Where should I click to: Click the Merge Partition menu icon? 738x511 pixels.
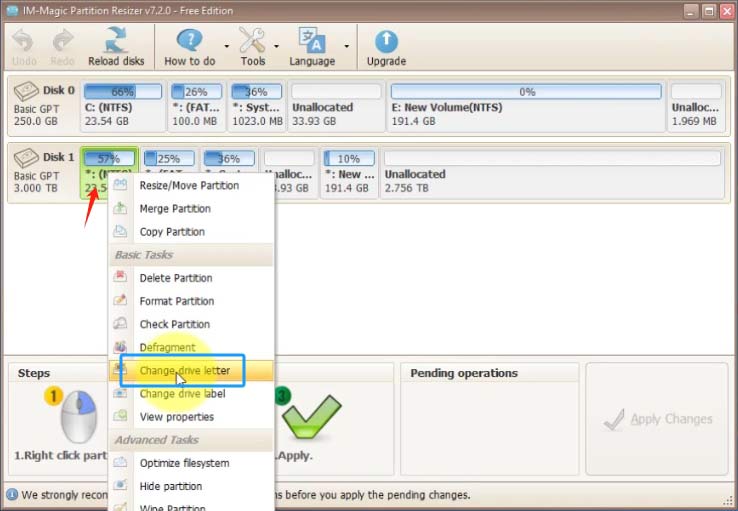(x=120, y=208)
